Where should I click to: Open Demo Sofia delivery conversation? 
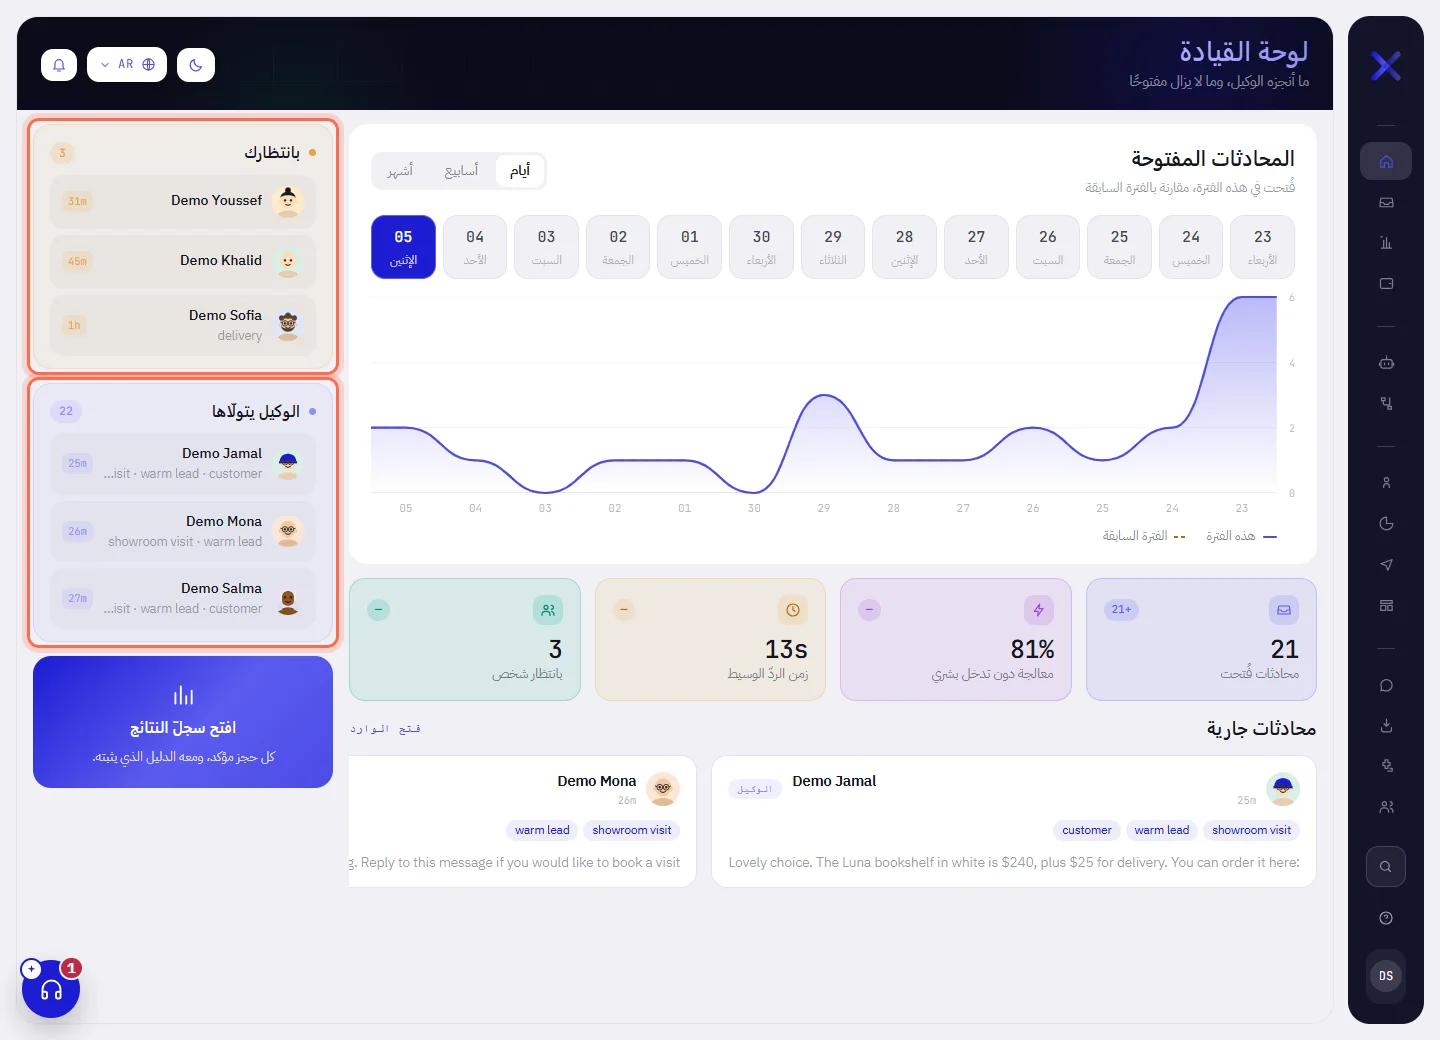click(x=183, y=325)
